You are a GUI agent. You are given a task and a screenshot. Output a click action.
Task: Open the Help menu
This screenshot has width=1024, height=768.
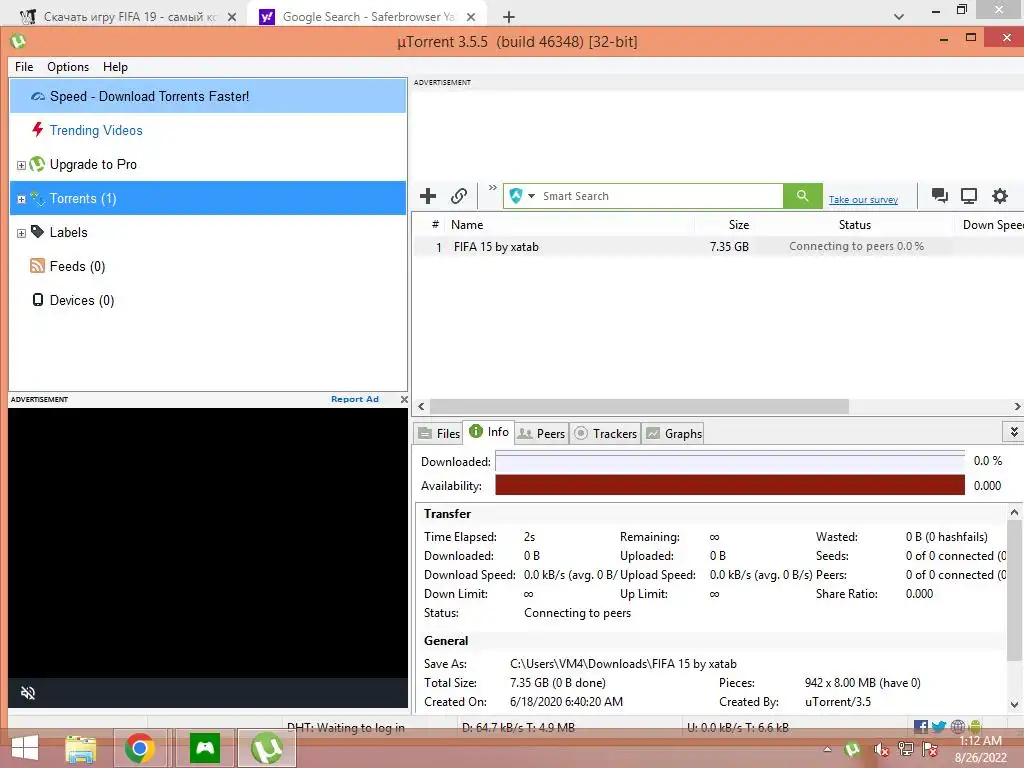[x=115, y=67]
